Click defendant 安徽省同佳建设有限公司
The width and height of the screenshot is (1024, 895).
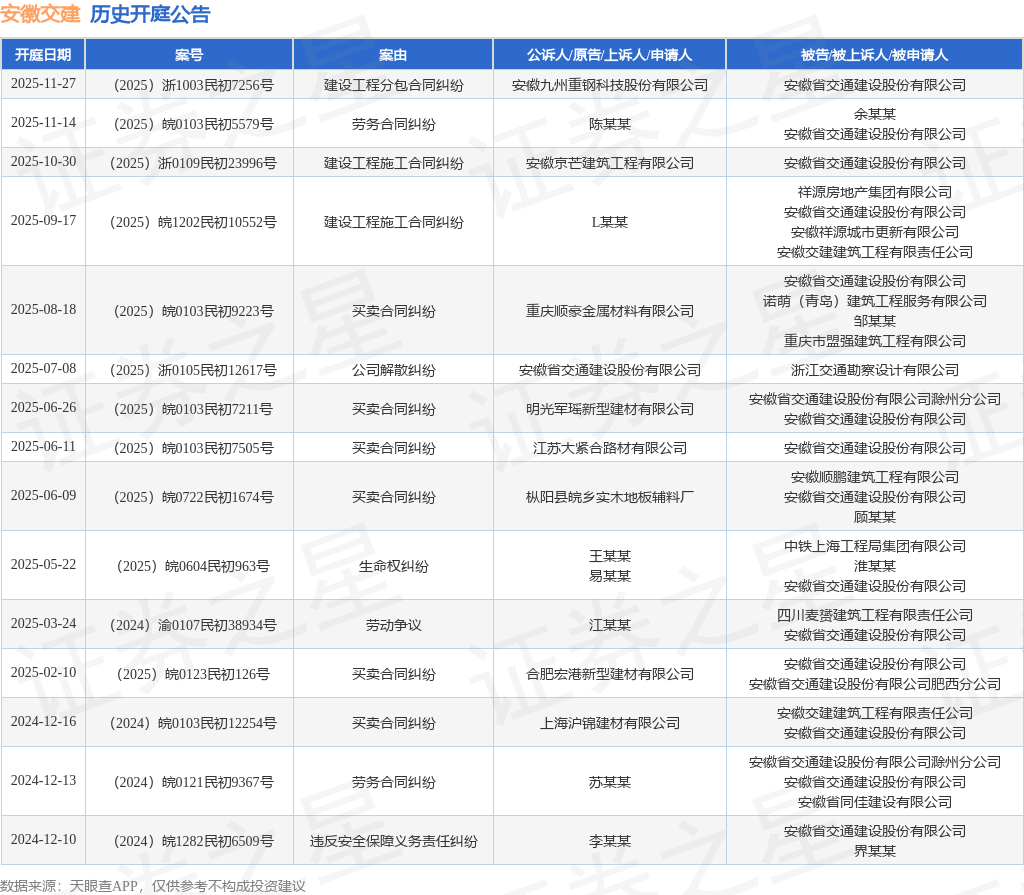[874, 802]
